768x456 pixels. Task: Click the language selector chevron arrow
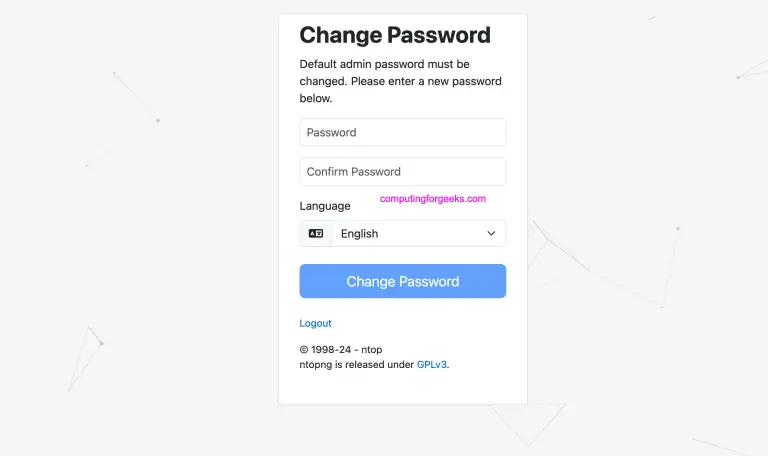tap(491, 233)
